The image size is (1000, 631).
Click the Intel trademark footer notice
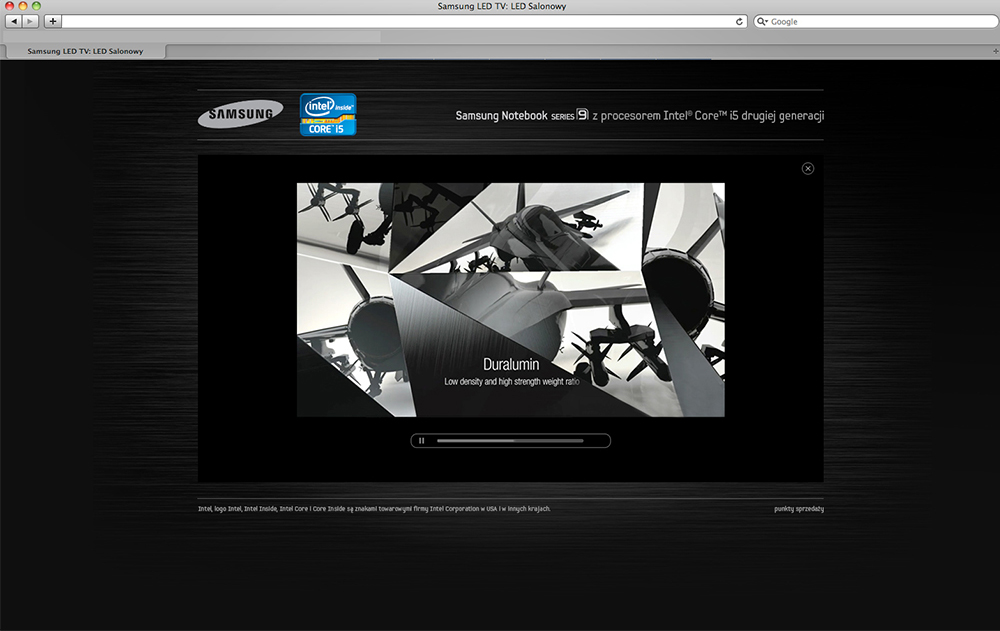click(x=374, y=509)
